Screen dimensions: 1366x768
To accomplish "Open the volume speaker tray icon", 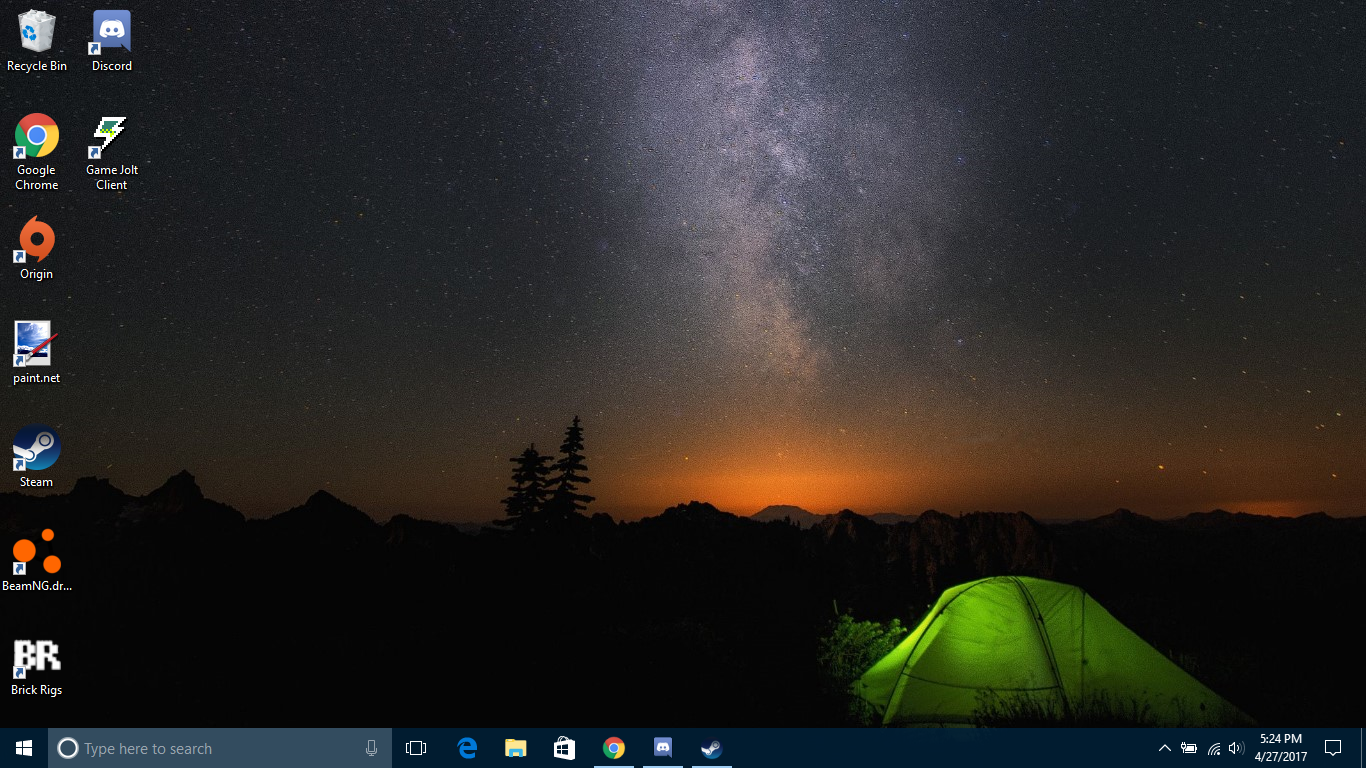I will [1236, 748].
